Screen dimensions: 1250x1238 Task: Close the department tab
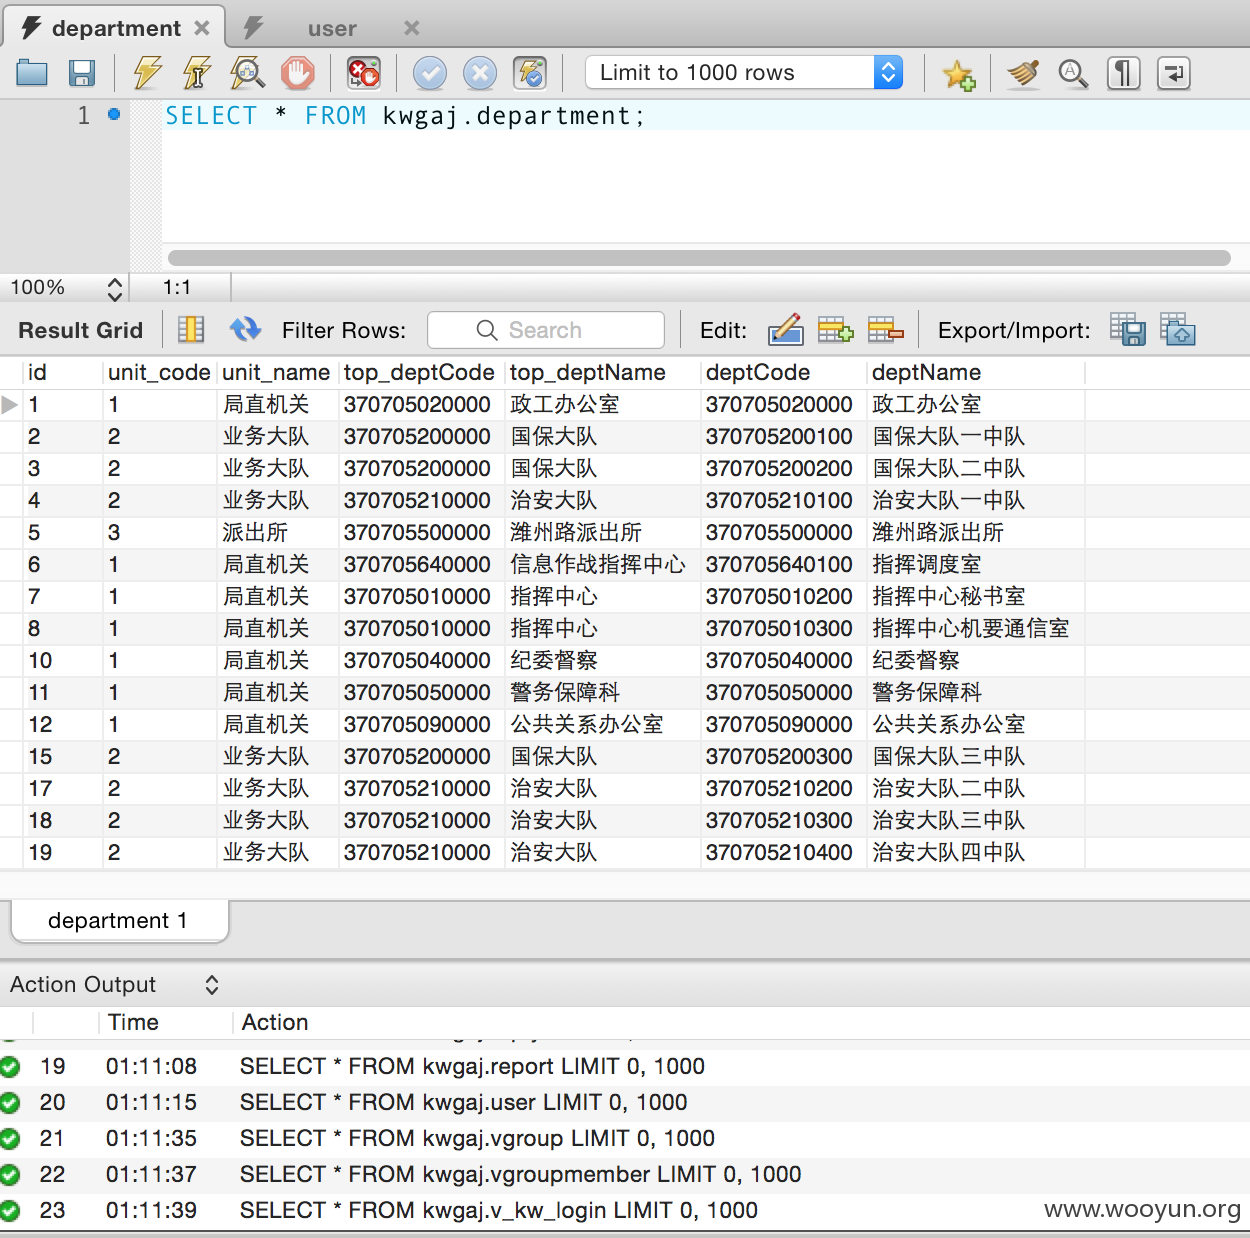pyautogui.click(x=202, y=28)
